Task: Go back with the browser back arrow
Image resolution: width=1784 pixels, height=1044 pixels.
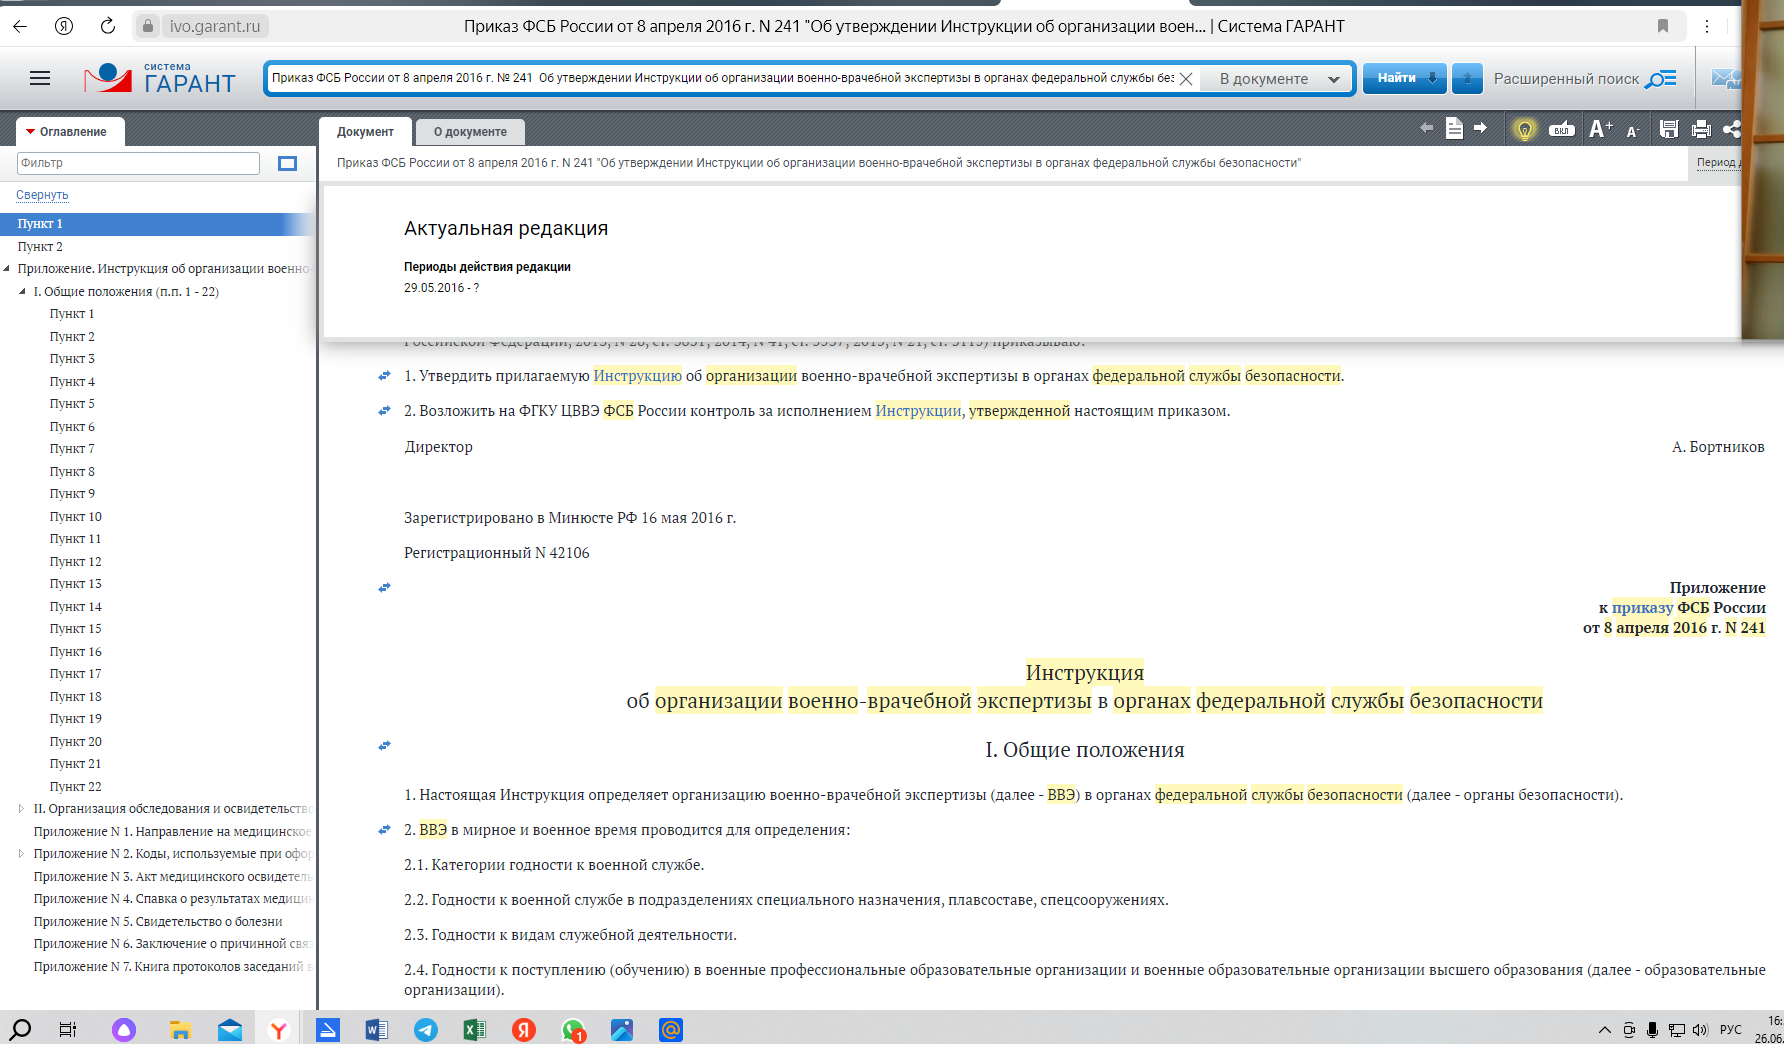Action: (20, 26)
